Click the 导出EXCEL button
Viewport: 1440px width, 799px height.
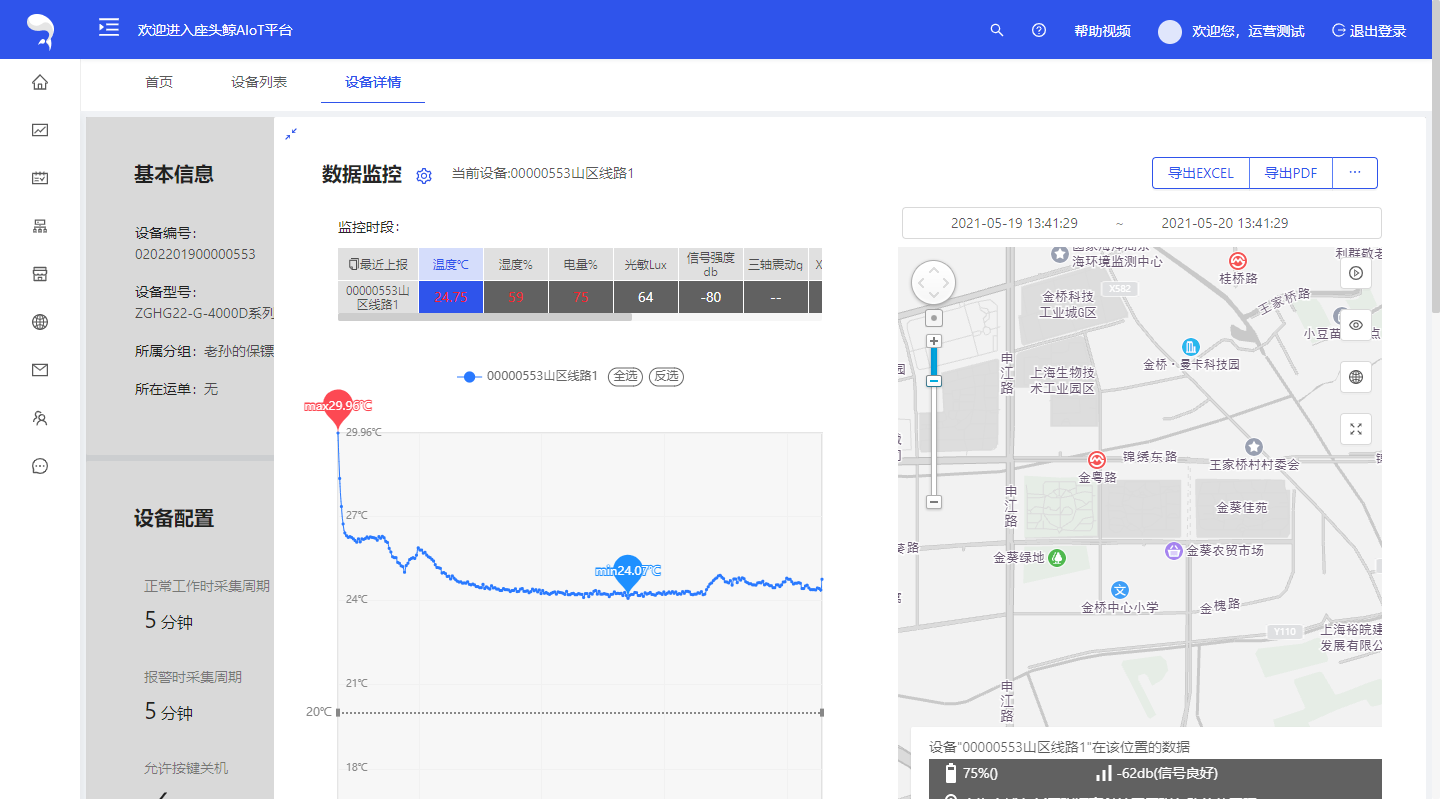(x=1201, y=173)
